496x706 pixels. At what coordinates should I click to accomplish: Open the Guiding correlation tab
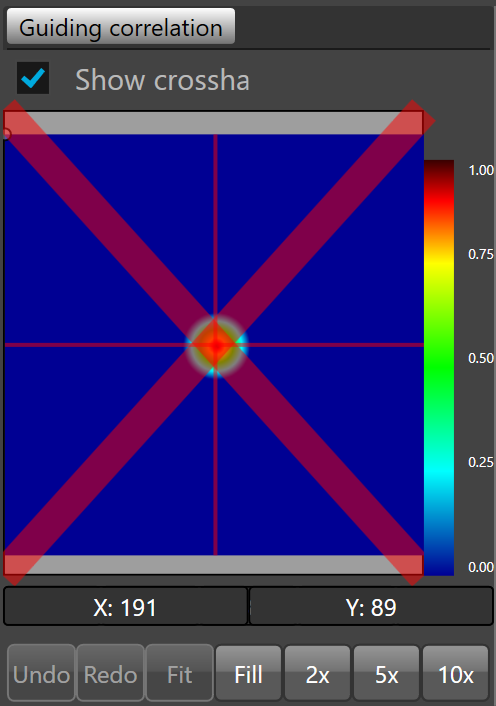pos(121,26)
